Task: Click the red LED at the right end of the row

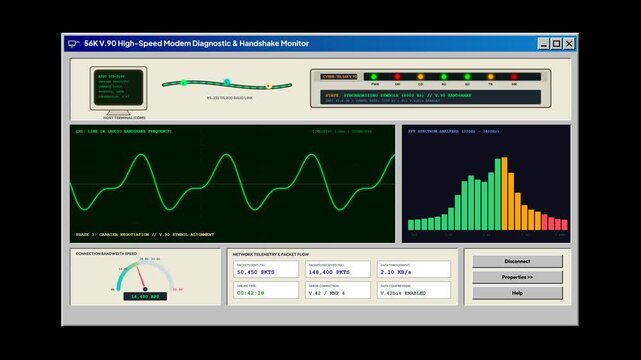Action: tap(514, 76)
